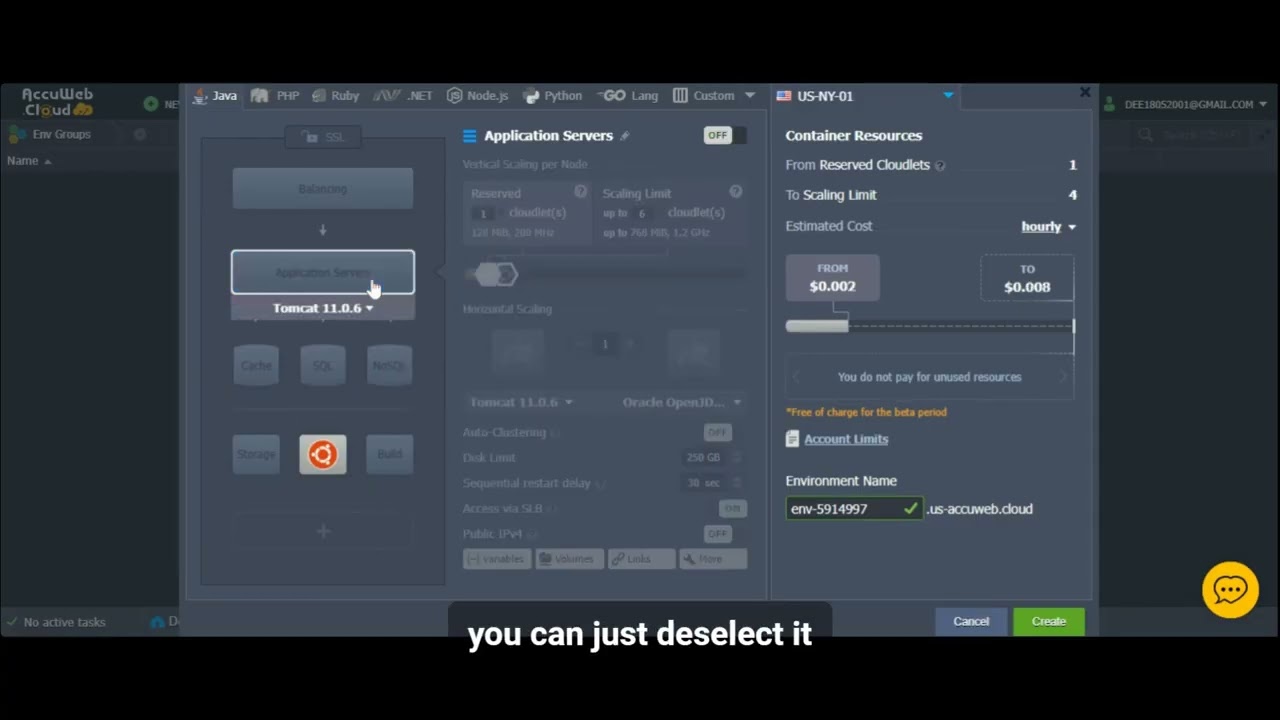
Task: Open the Volumes button
Action: point(569,559)
